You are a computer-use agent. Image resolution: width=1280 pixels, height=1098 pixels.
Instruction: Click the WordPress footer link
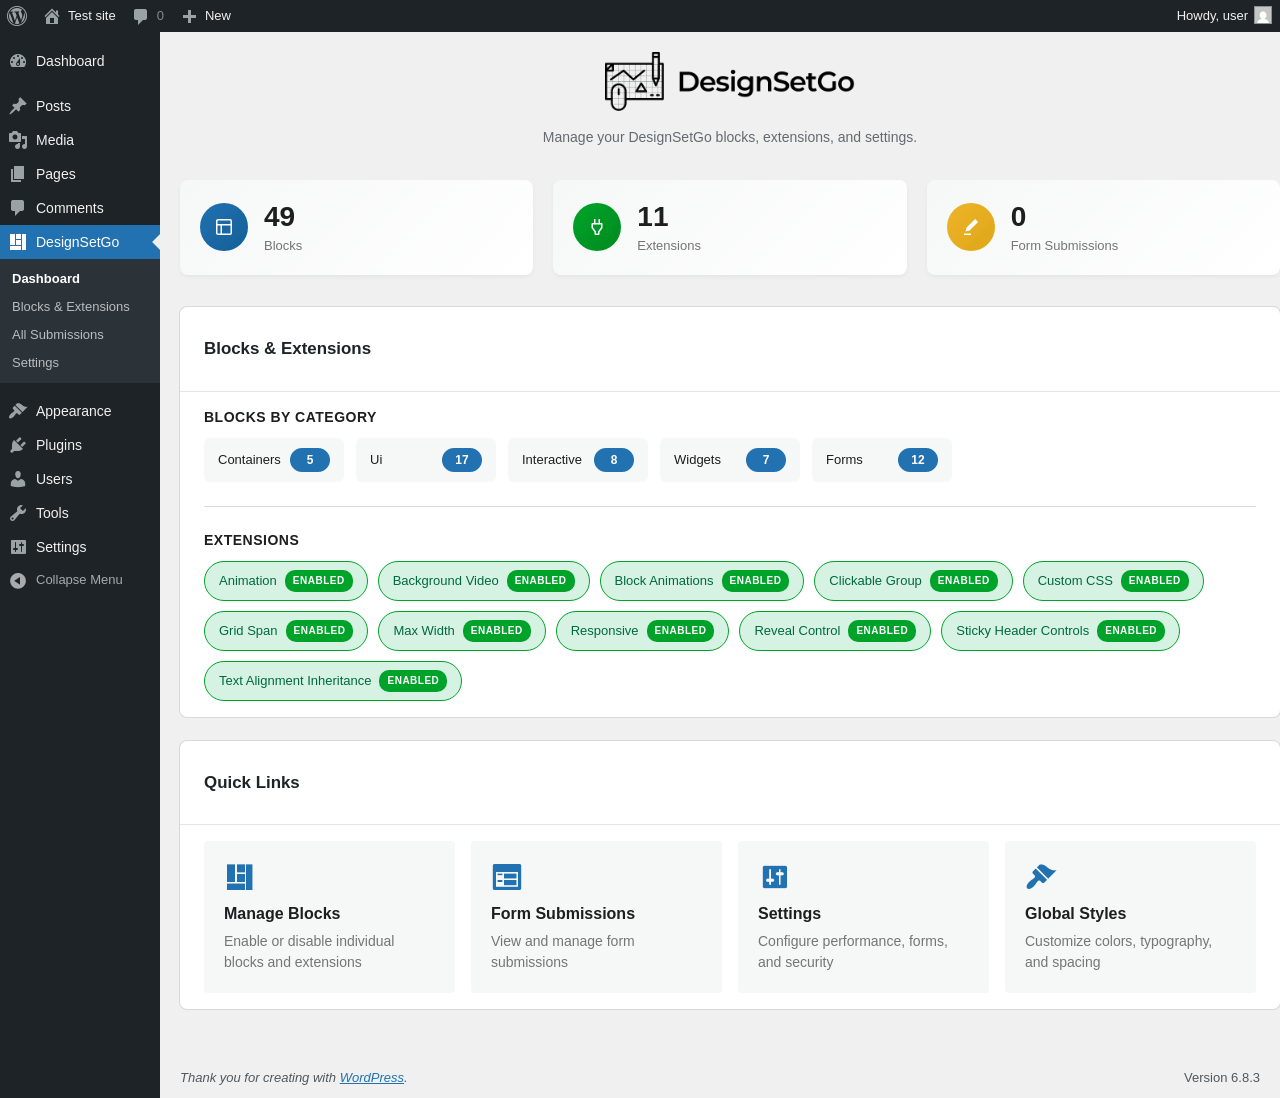tap(372, 1078)
